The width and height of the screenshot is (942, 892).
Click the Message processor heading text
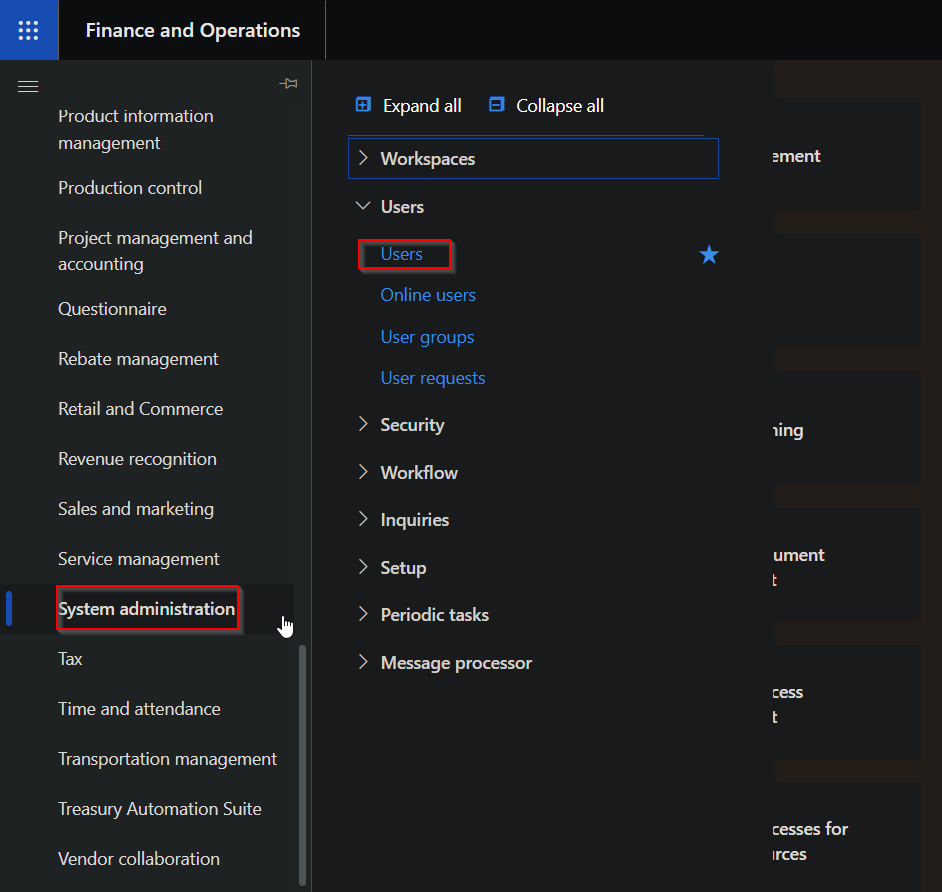[456, 663]
